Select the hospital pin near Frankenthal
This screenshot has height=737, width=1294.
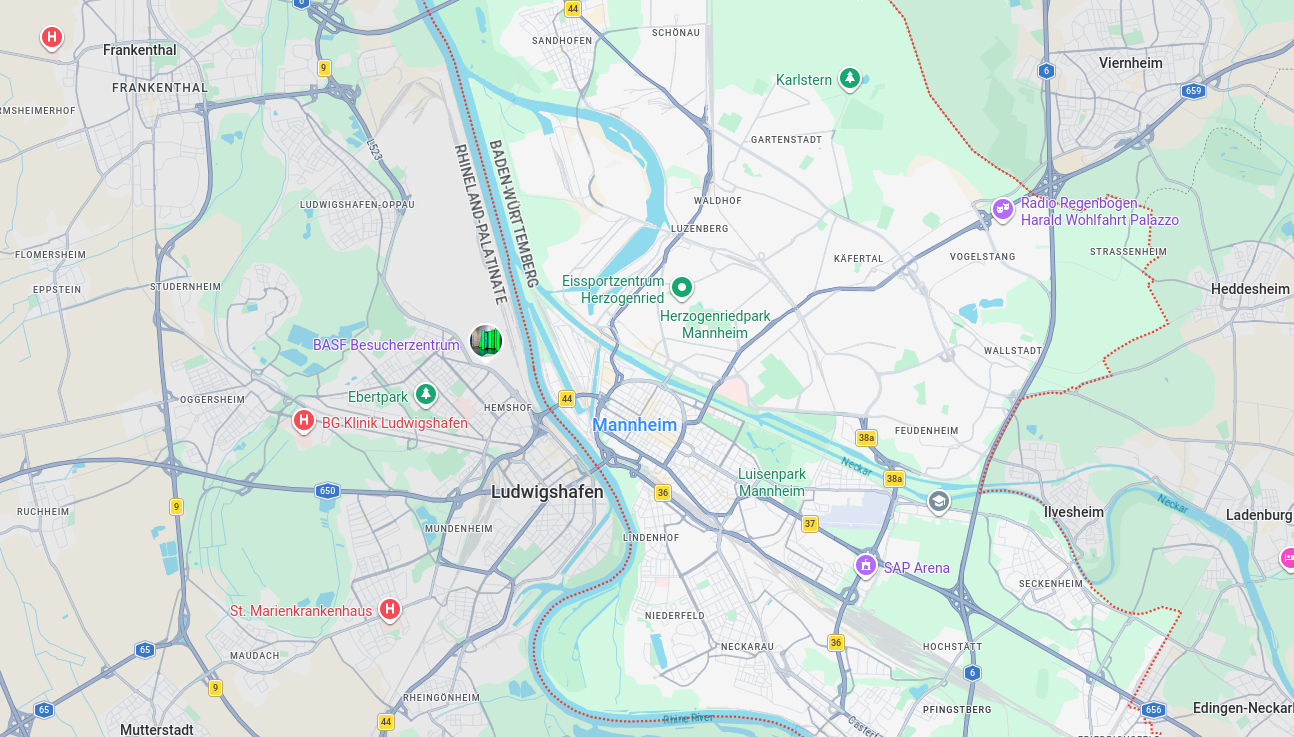(x=52, y=39)
